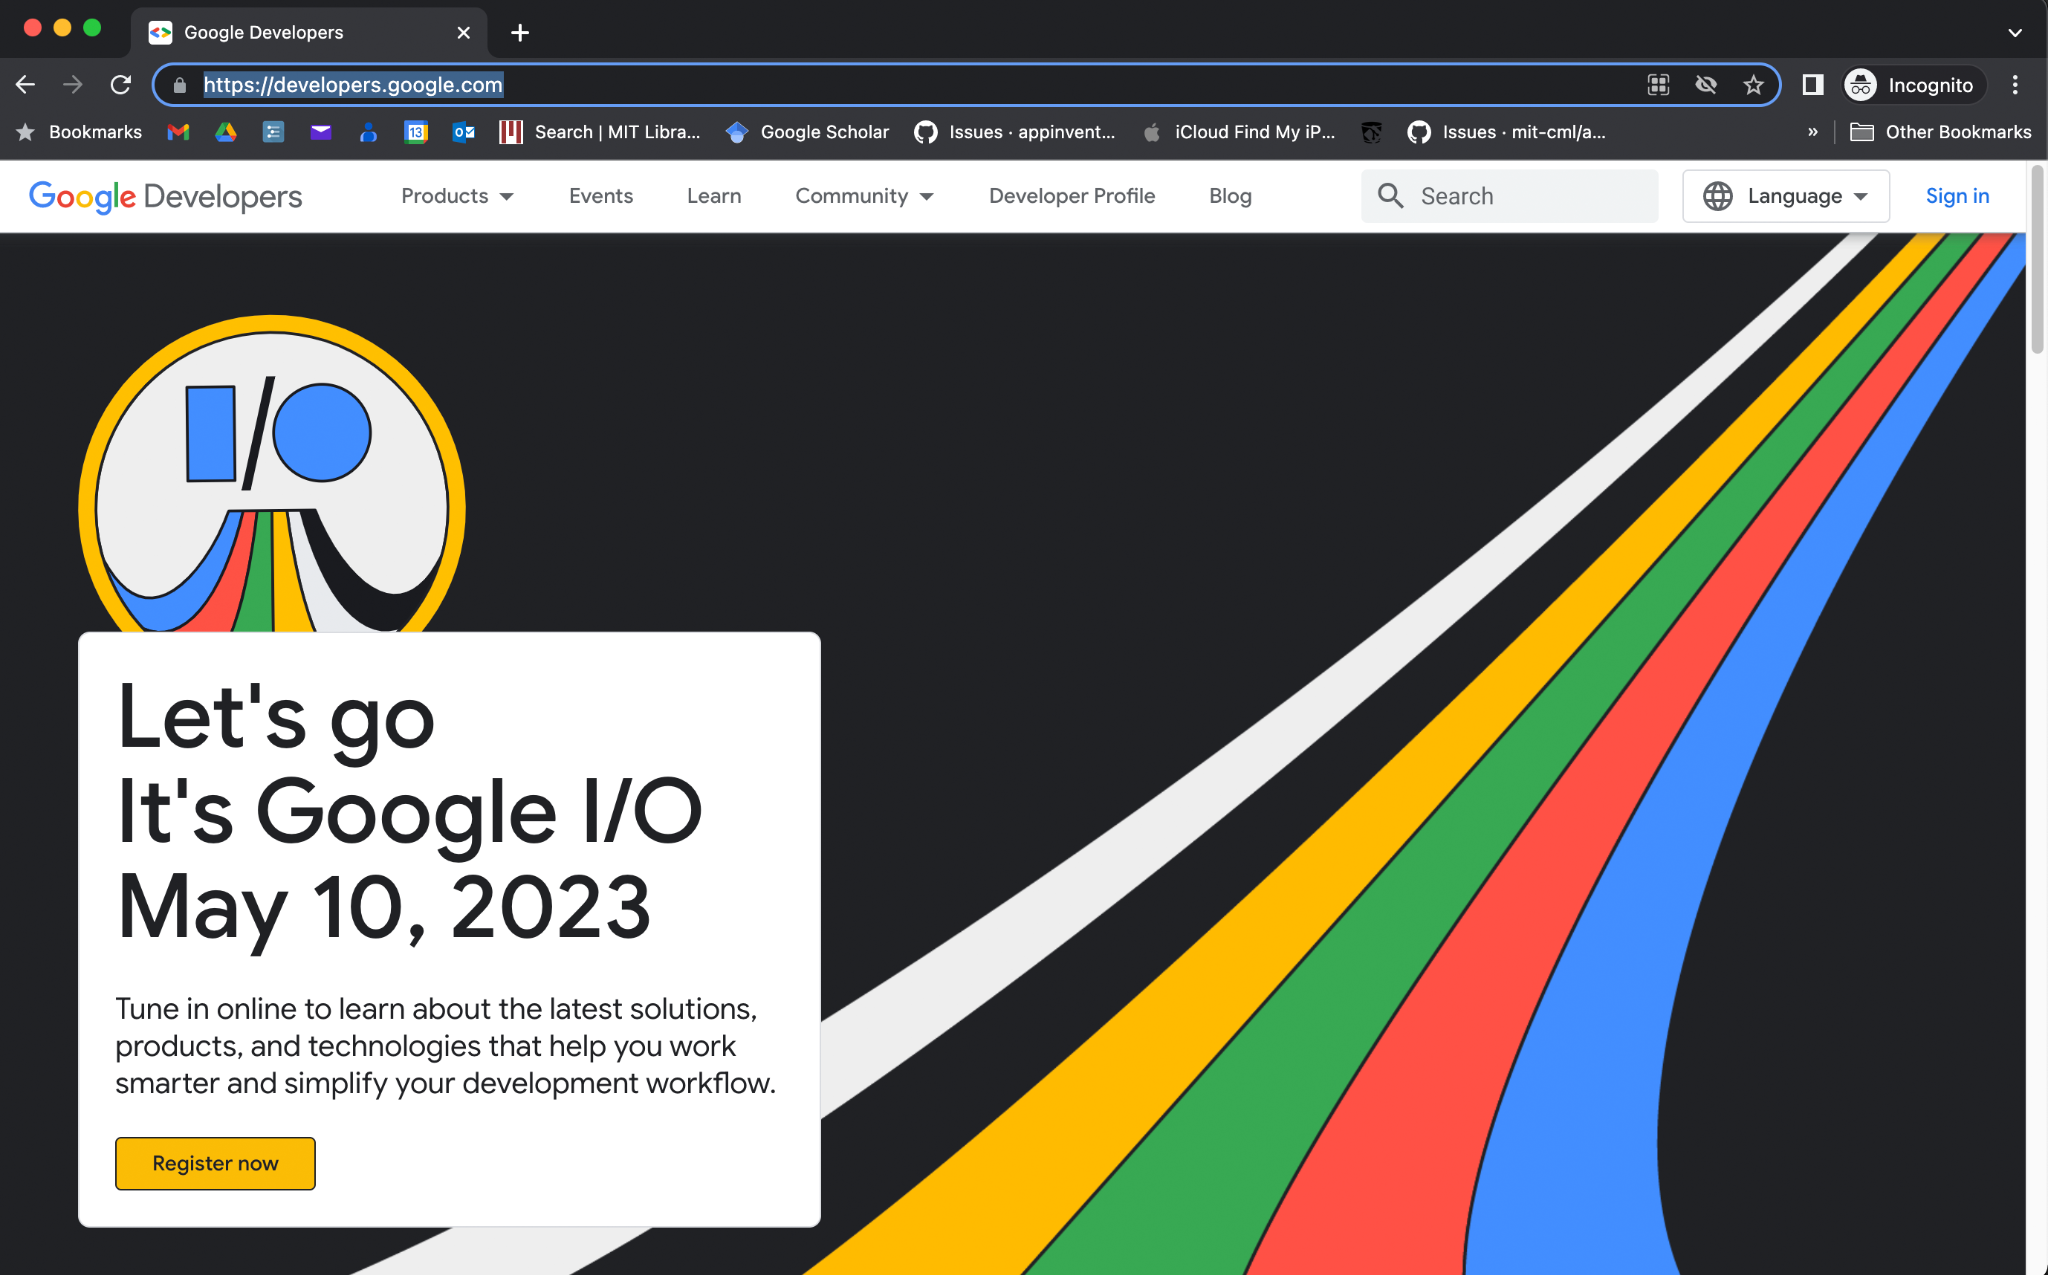Toggle the browser side panel
Viewport: 2048px width, 1275px height.
pyautogui.click(x=1812, y=85)
